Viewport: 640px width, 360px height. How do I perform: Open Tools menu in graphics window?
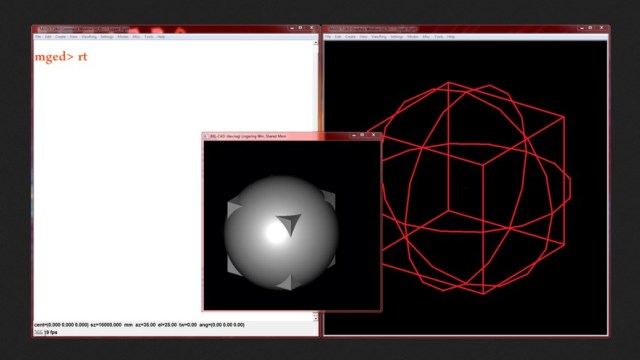[x=438, y=37]
